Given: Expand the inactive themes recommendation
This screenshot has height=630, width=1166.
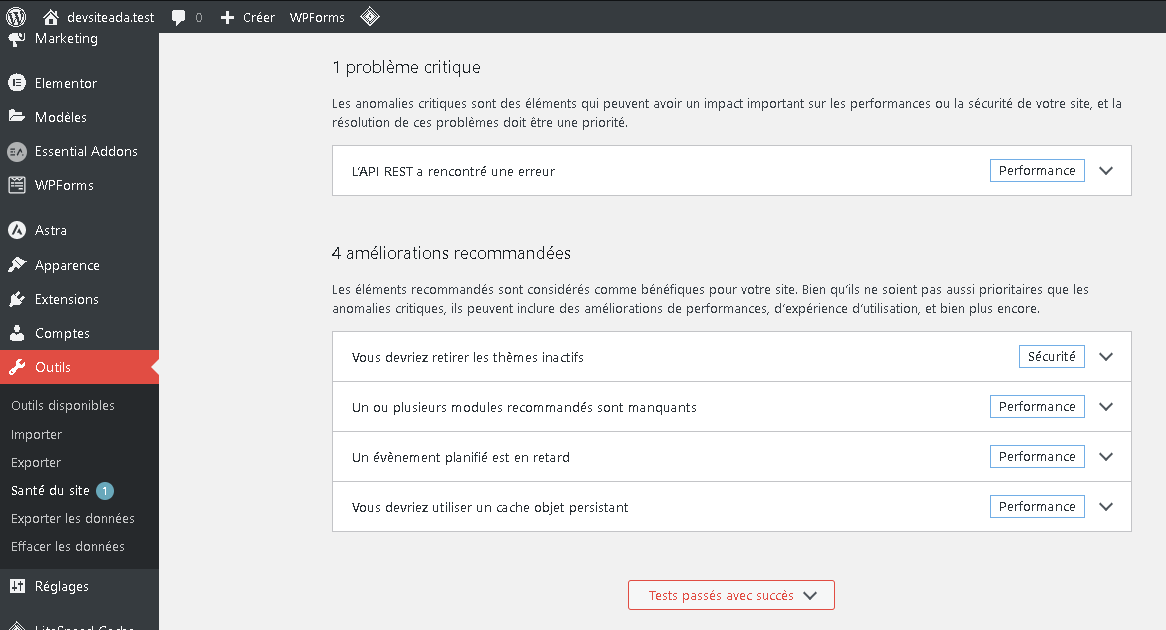Looking at the screenshot, I should [1105, 357].
